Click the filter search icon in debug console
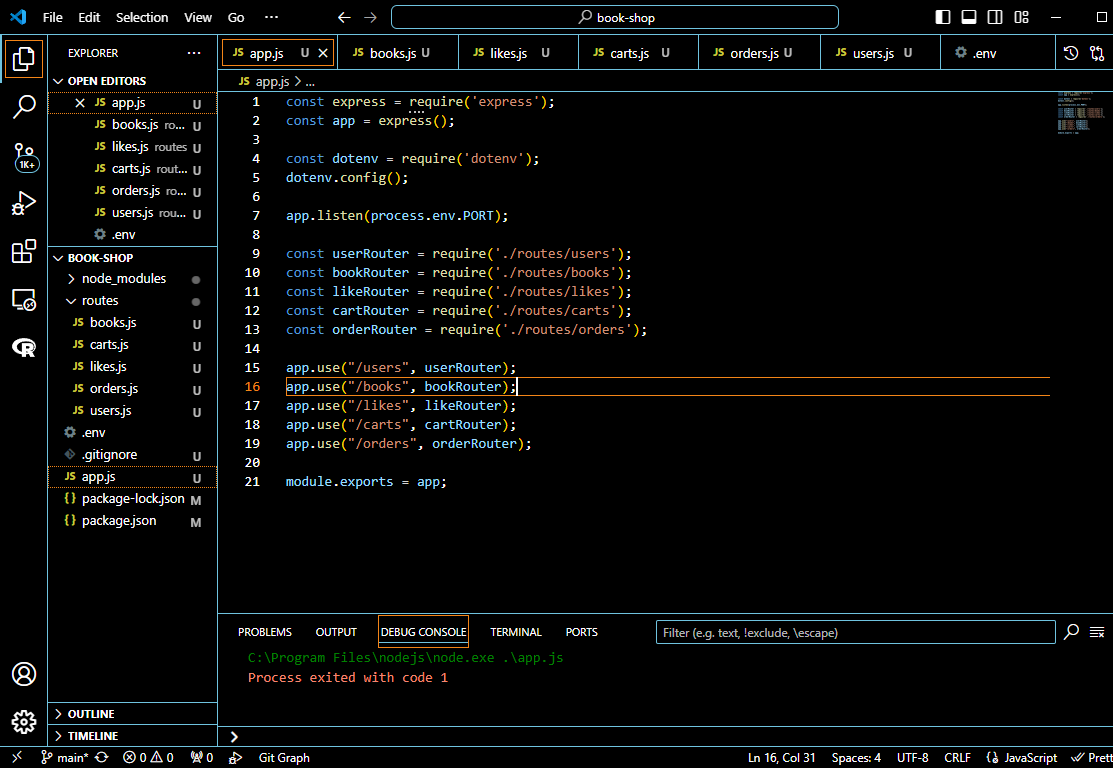The height and width of the screenshot is (768, 1113). click(x=1071, y=632)
